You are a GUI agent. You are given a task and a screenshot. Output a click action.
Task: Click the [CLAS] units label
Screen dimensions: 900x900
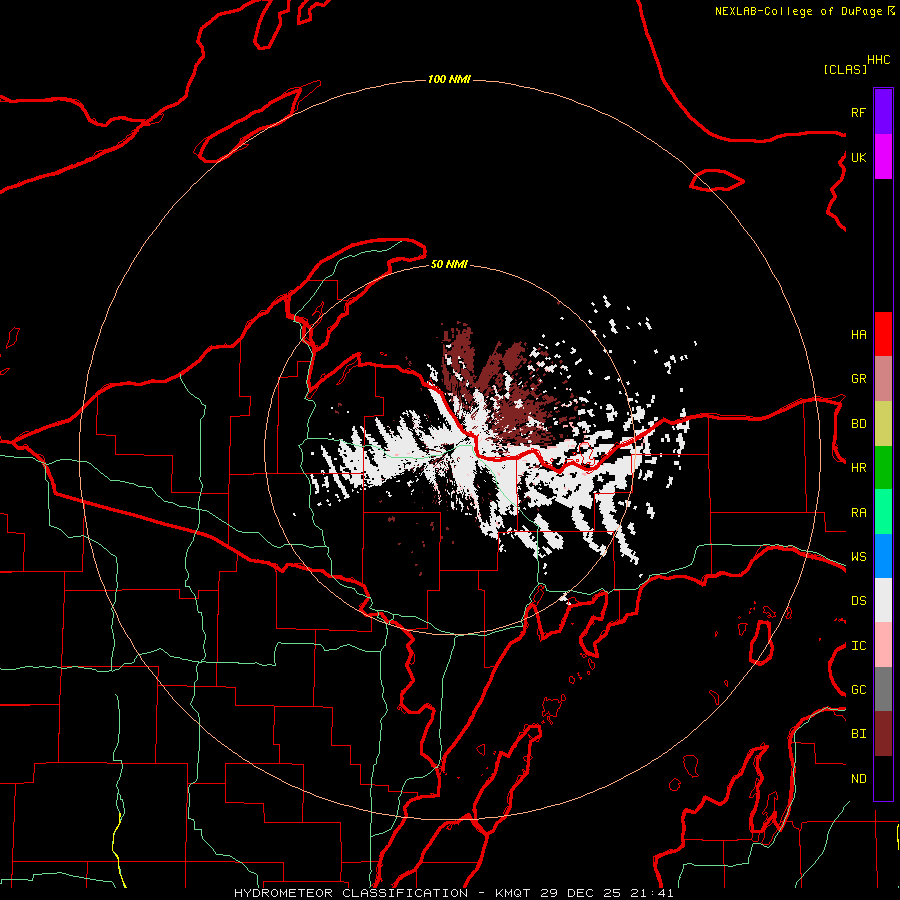click(x=845, y=69)
